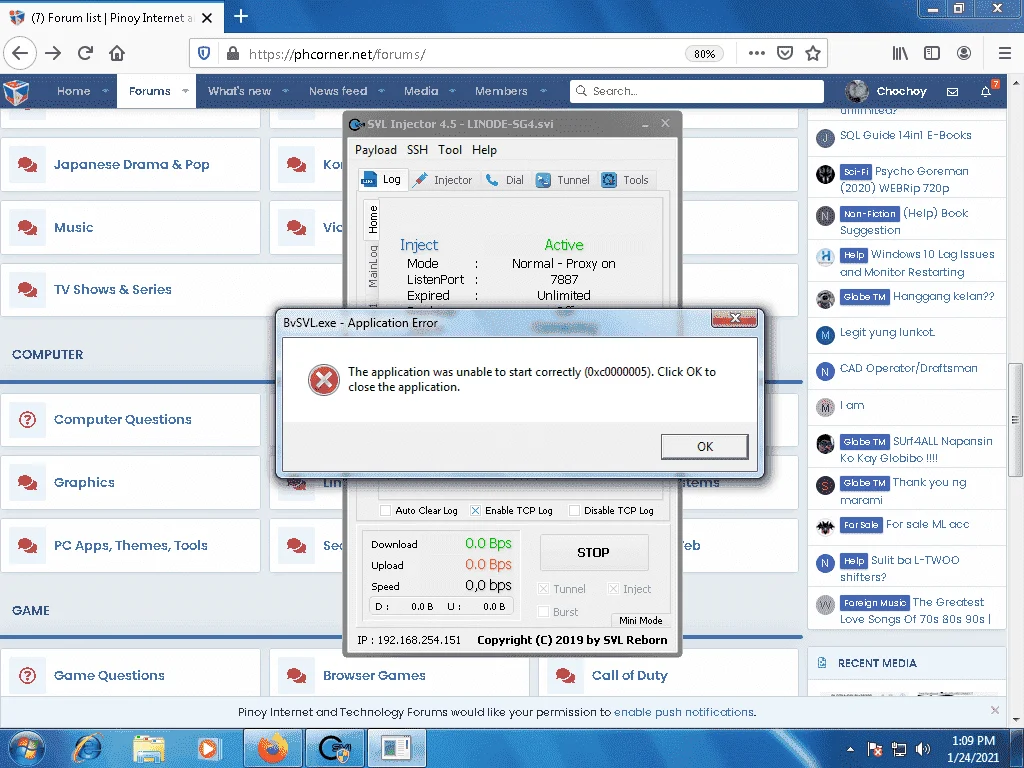
Task: Open forum inbox envelope icon
Action: tap(953, 92)
